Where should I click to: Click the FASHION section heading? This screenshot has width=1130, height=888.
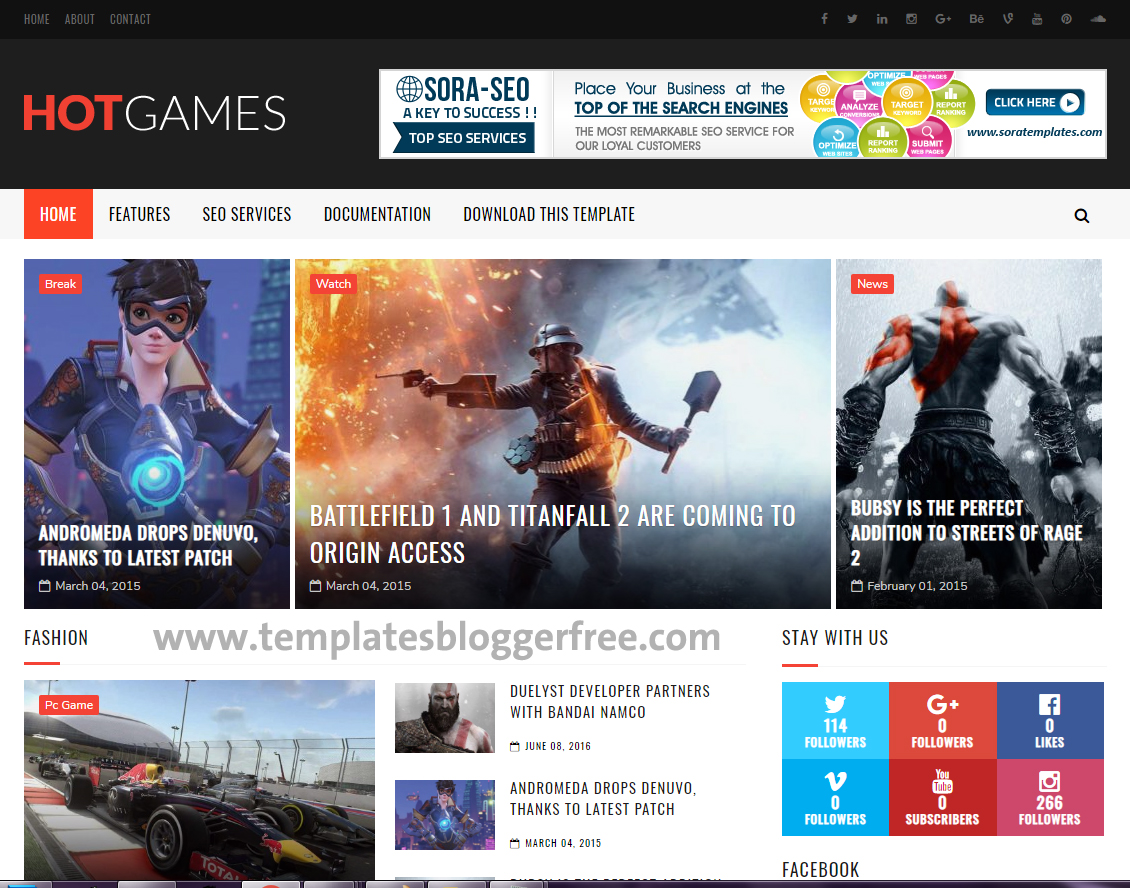click(56, 638)
